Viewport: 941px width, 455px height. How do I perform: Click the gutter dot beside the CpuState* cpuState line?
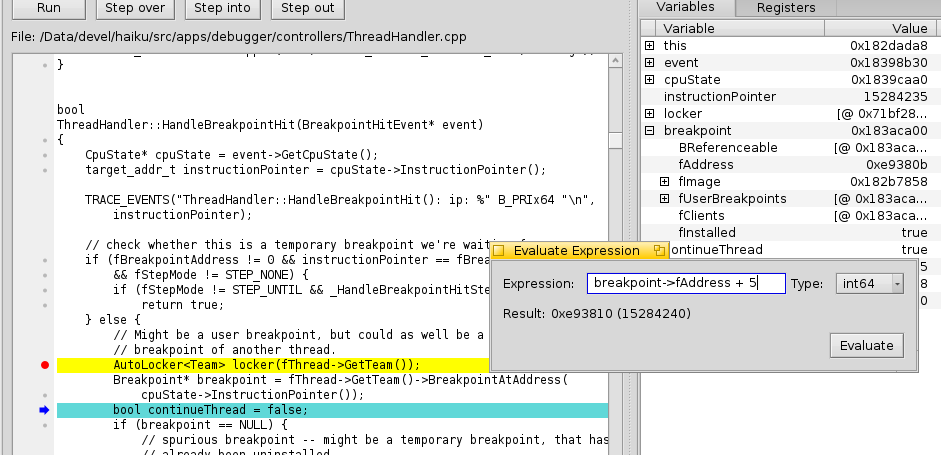[44, 155]
